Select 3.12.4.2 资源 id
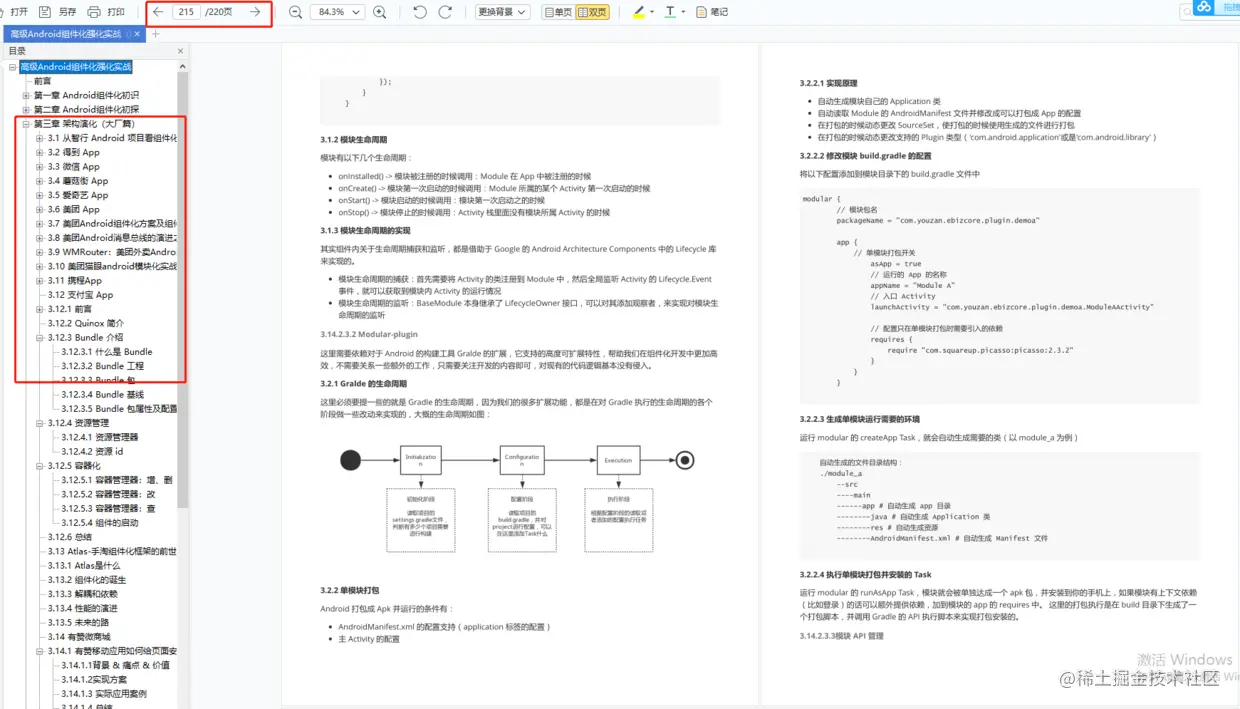The width and height of the screenshot is (1240, 709). coord(92,451)
